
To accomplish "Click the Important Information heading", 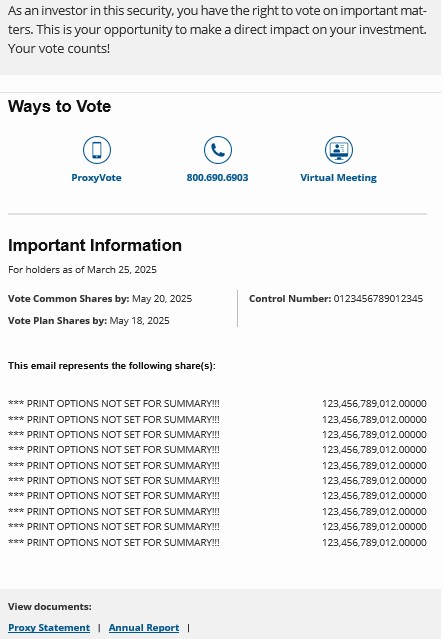I will 95,245.
